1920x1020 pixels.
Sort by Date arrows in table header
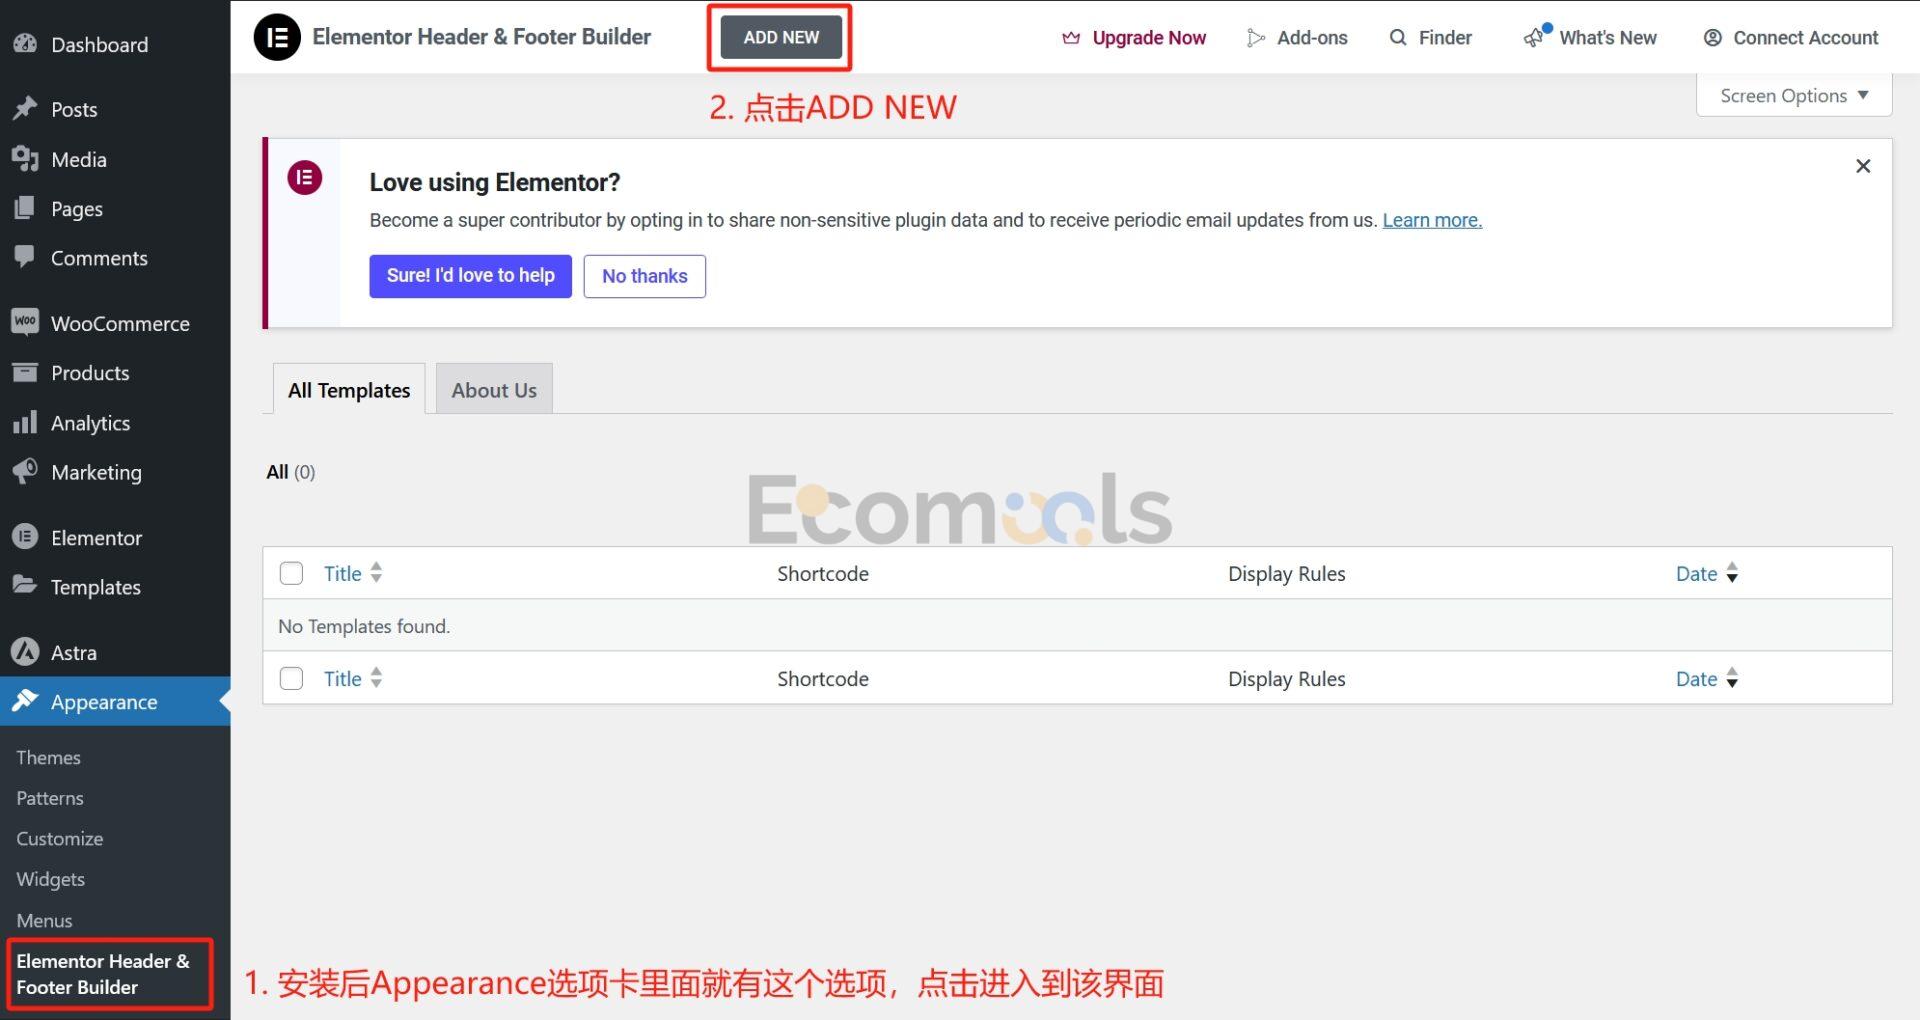click(x=1732, y=573)
